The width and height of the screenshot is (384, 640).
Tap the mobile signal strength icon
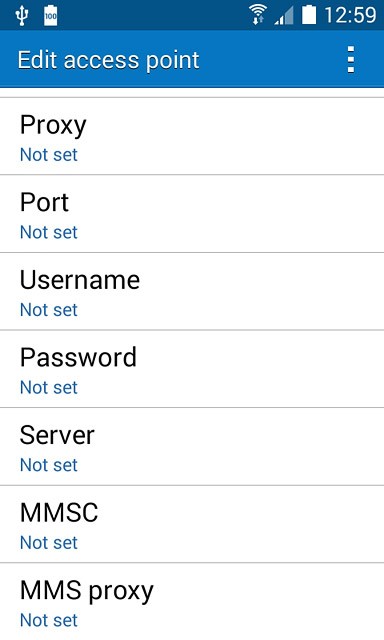click(x=284, y=16)
